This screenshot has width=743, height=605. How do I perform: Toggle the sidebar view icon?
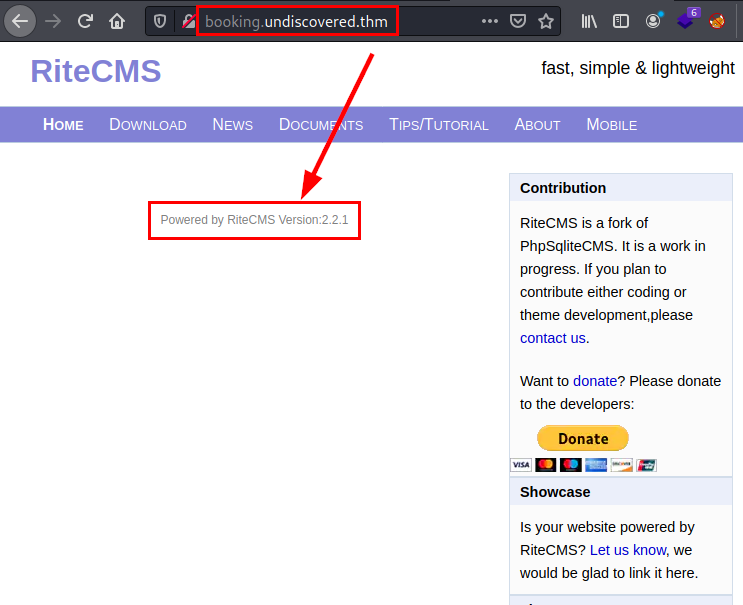point(621,21)
